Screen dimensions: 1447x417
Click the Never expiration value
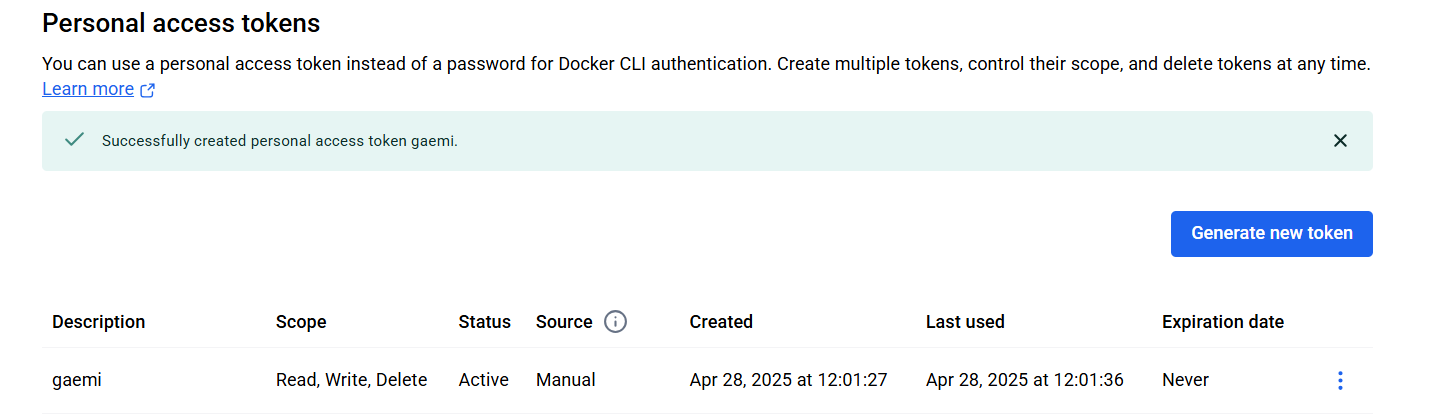(1185, 380)
